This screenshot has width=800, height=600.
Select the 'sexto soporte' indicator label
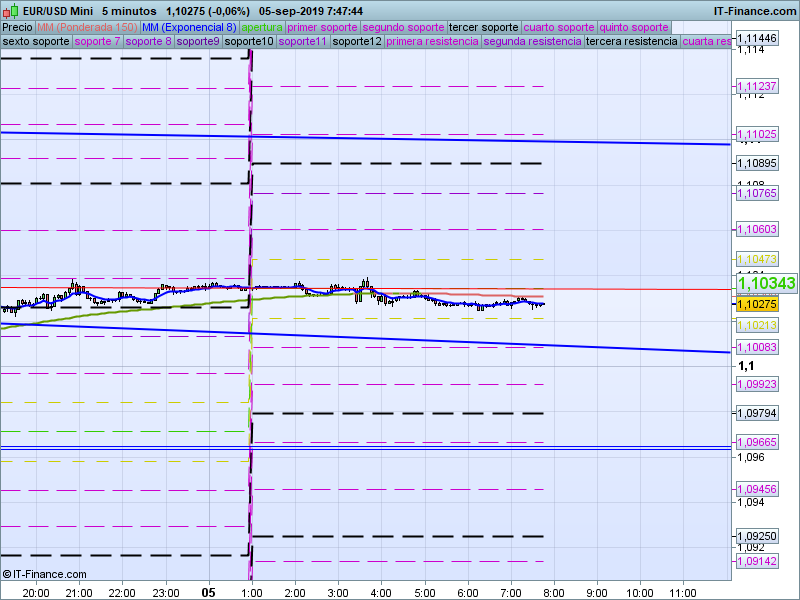click(36, 42)
